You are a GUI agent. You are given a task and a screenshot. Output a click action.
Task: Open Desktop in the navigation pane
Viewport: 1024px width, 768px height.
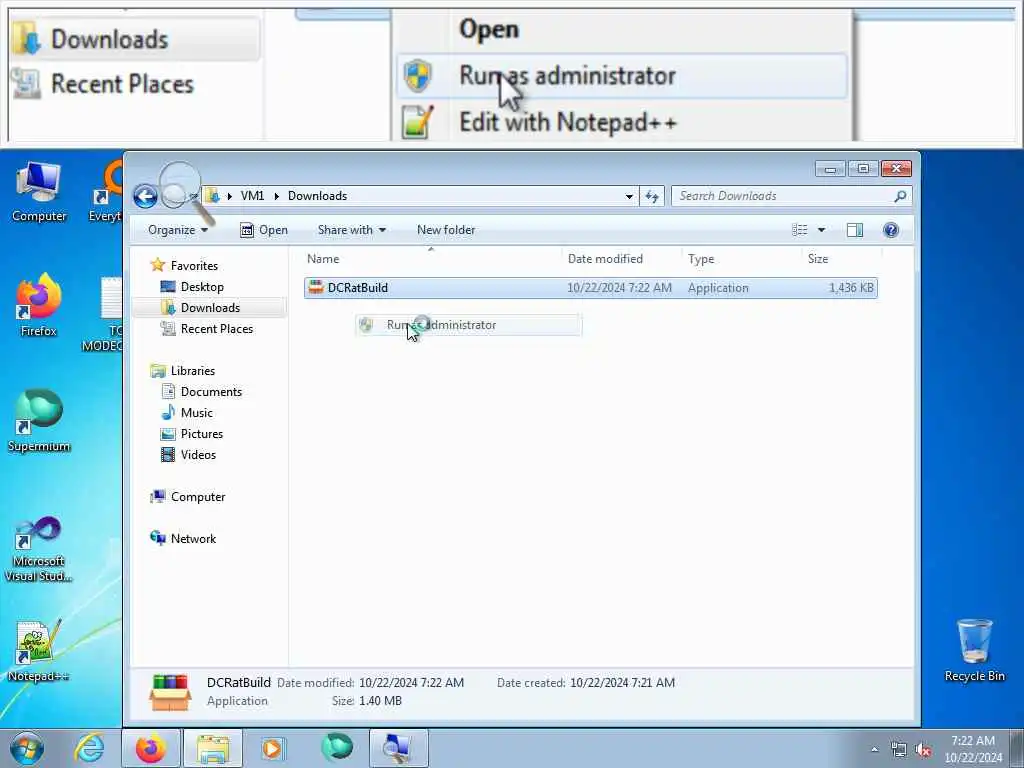[202, 287]
